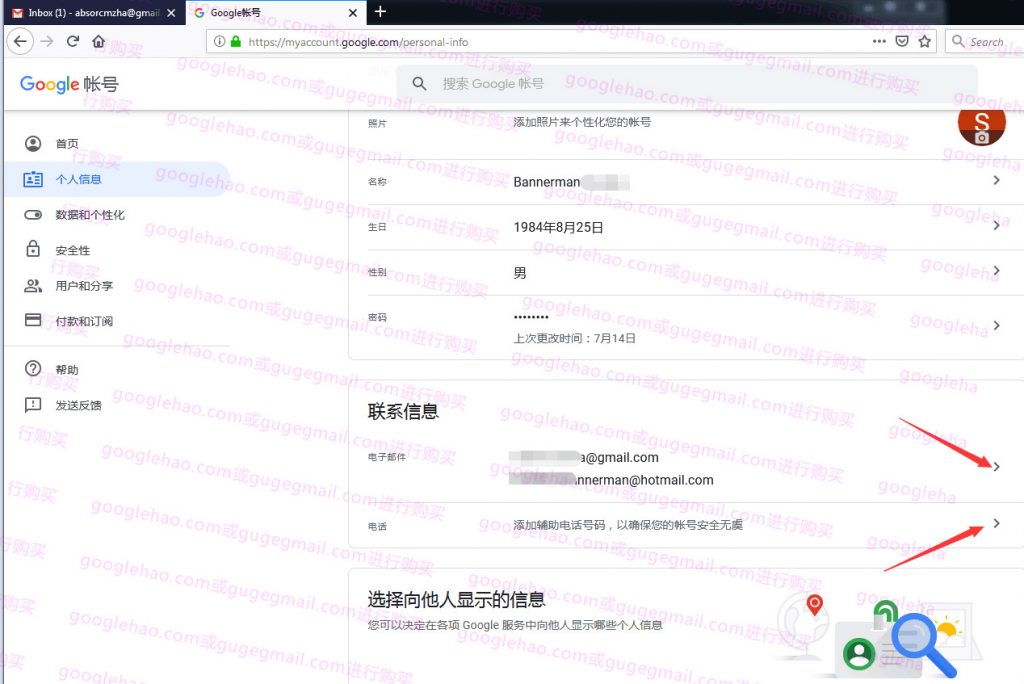This screenshot has height=684, width=1024.
Task: Click the 安全性 lock icon
Action: coord(33,248)
